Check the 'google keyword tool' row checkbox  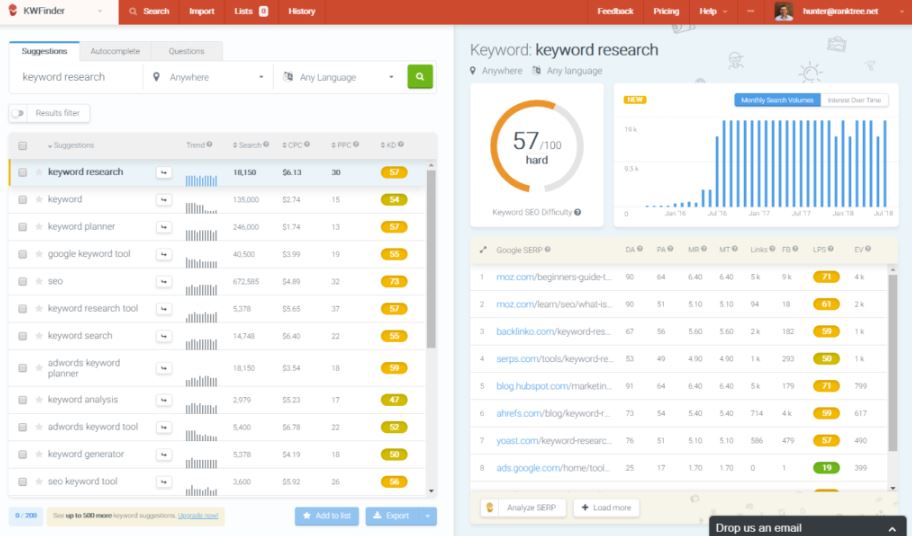(22, 255)
